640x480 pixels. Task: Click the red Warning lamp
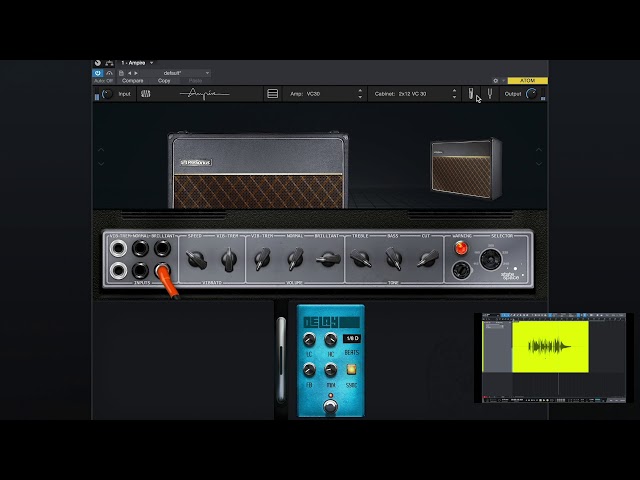pyautogui.click(x=461, y=248)
